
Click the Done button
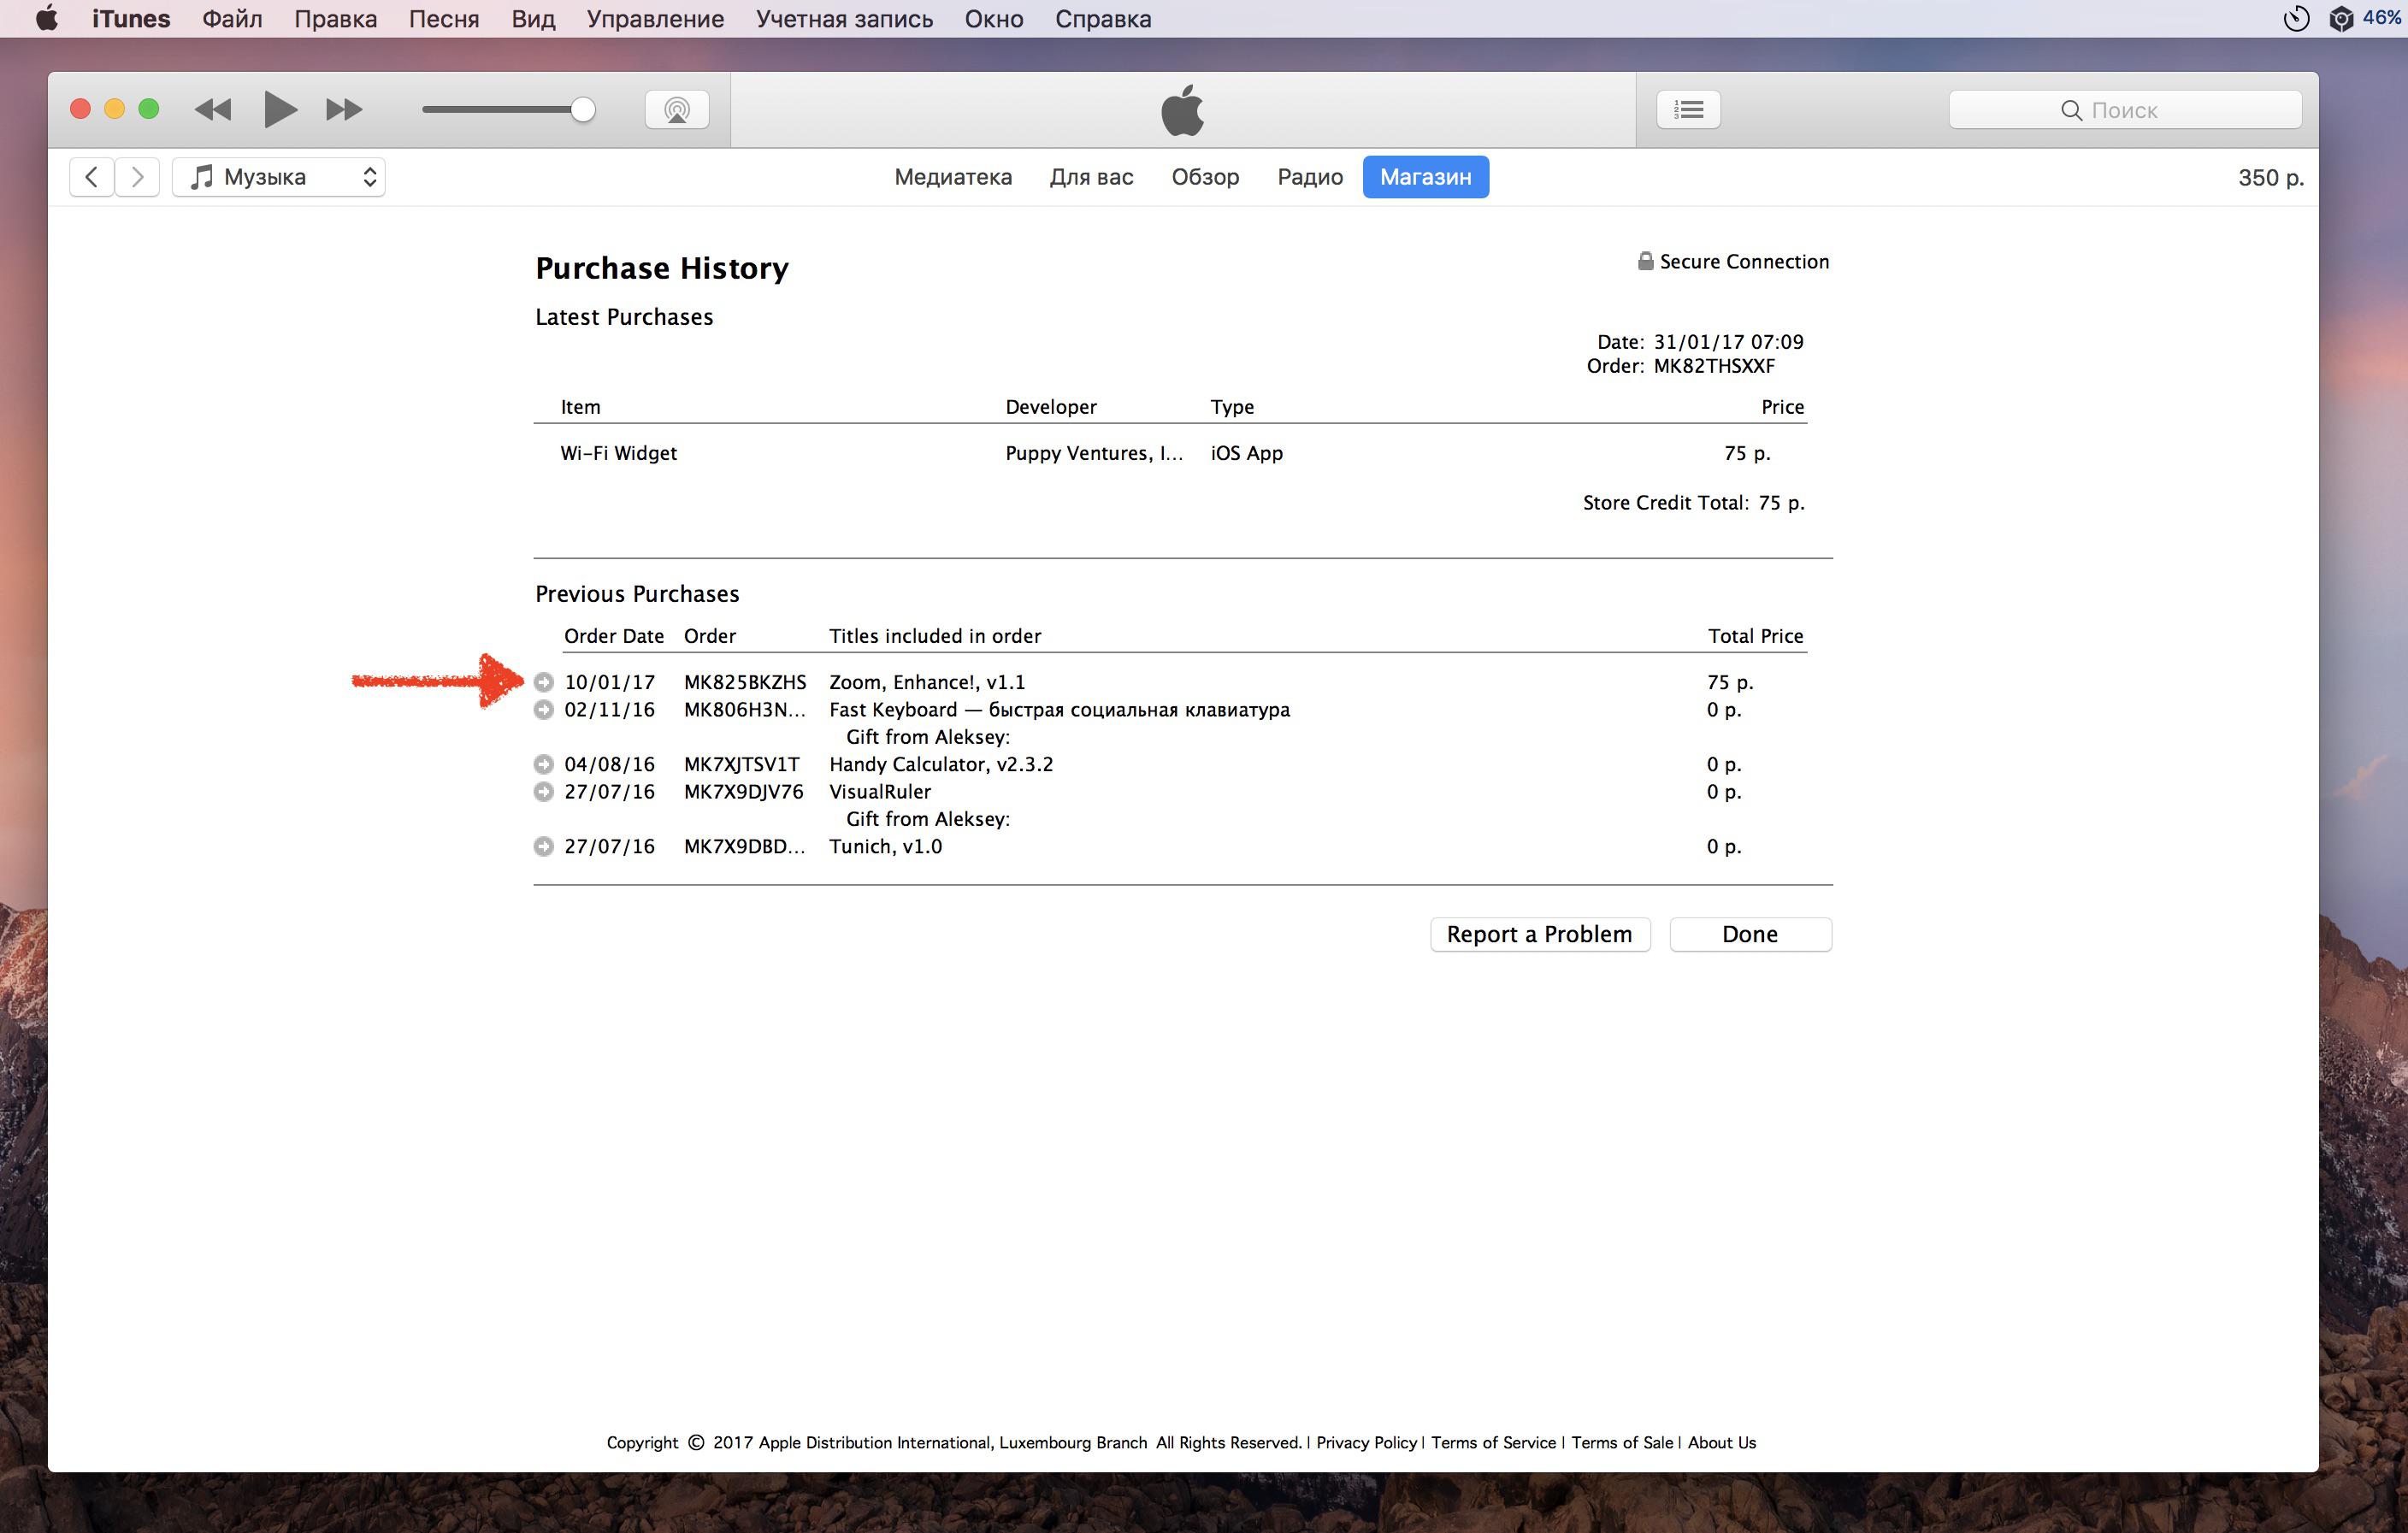pyautogui.click(x=1750, y=934)
